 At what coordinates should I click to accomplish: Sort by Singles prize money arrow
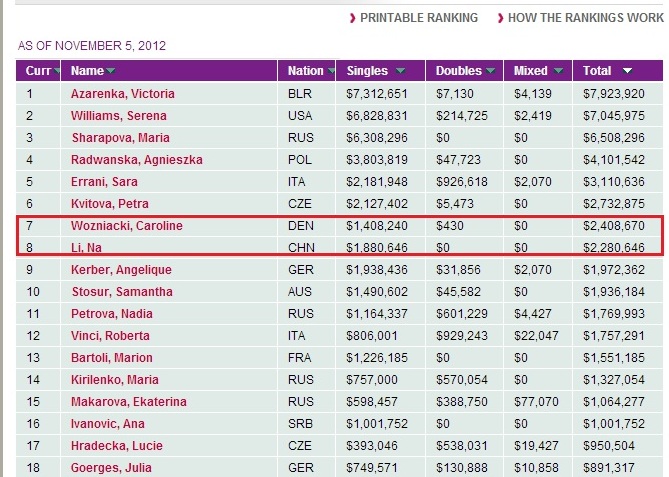tap(400, 71)
